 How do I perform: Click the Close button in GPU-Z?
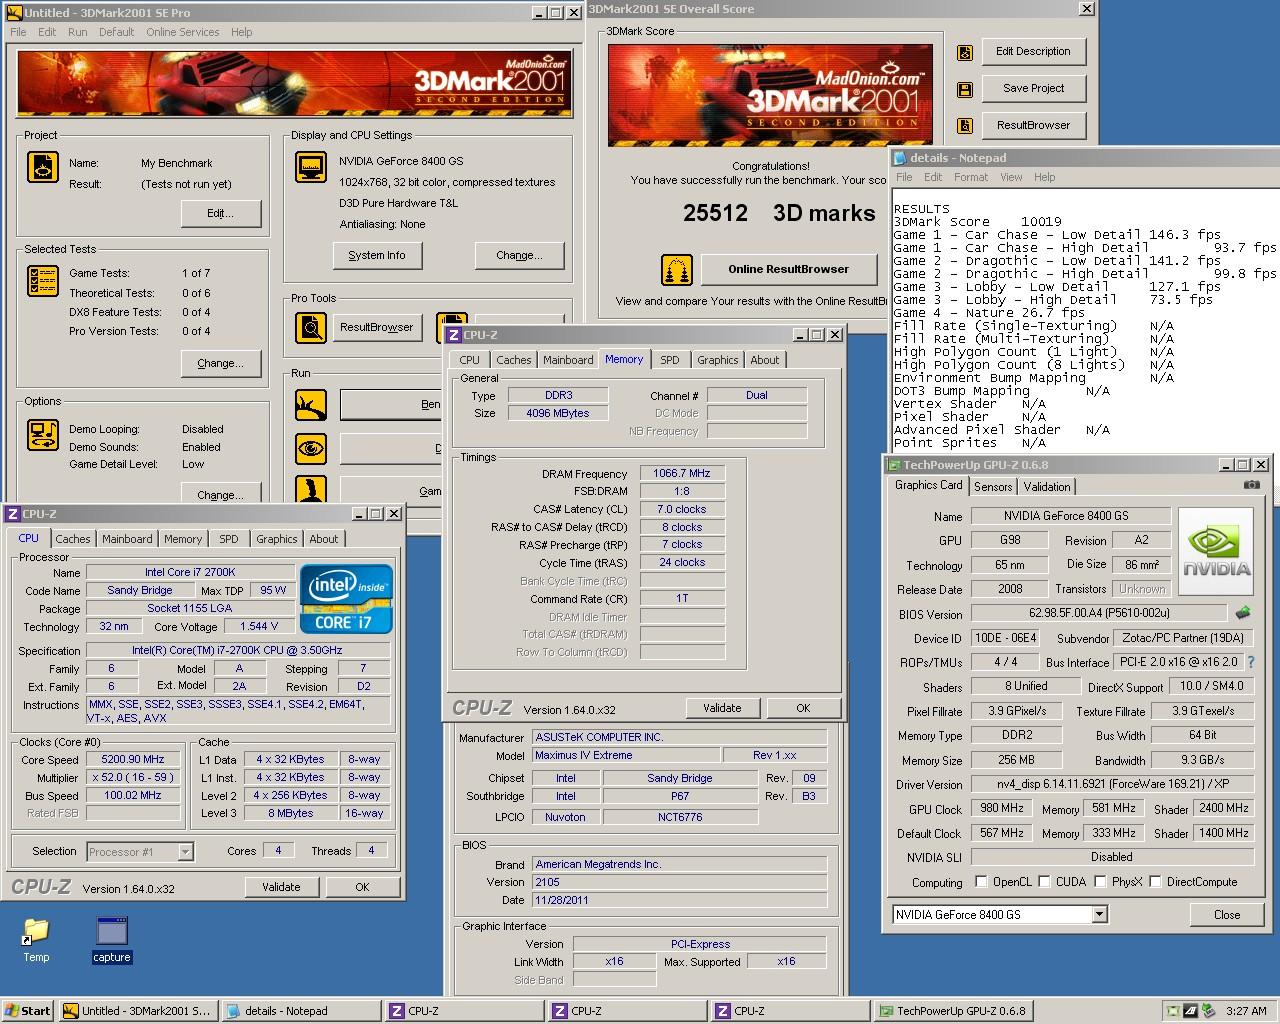coord(1227,914)
